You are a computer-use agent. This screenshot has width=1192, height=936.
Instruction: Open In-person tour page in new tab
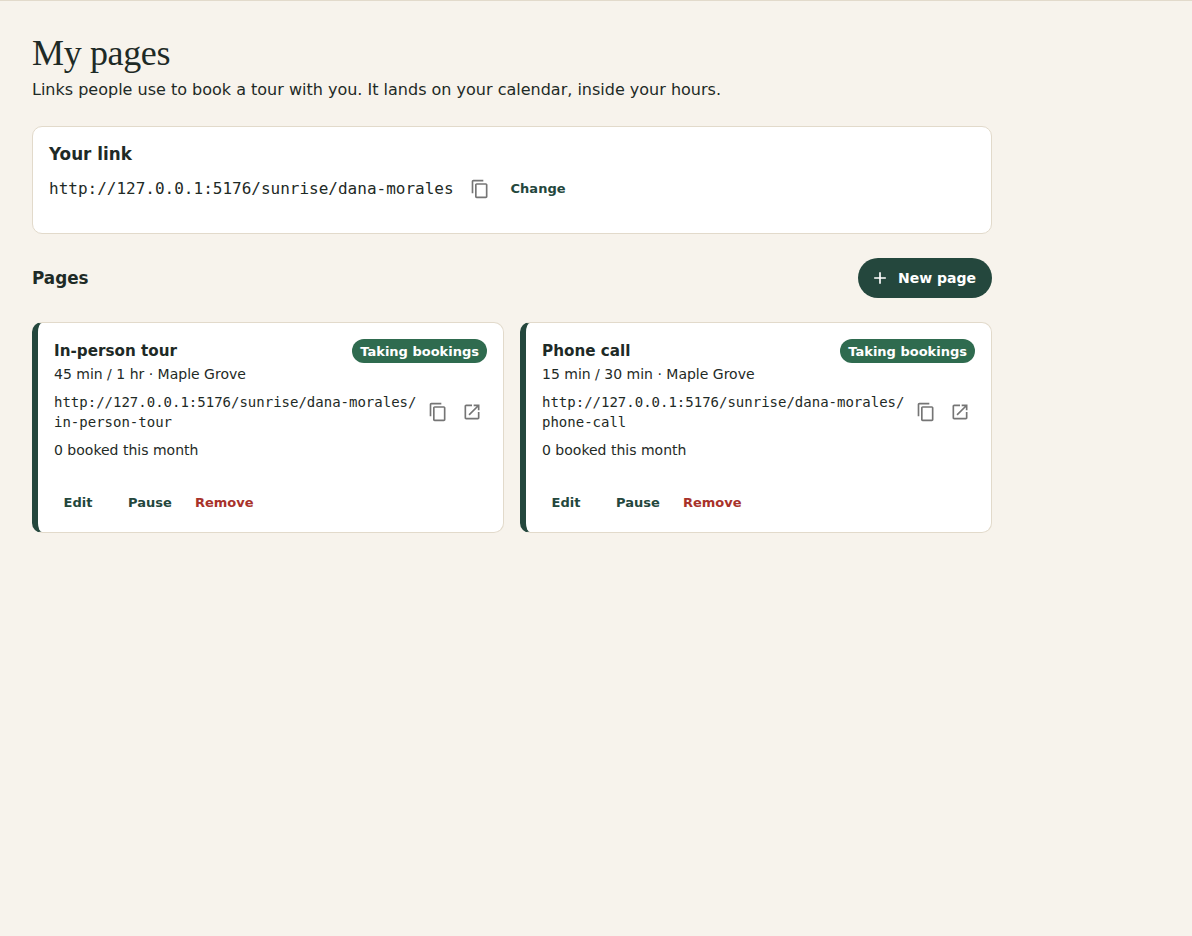click(x=472, y=412)
